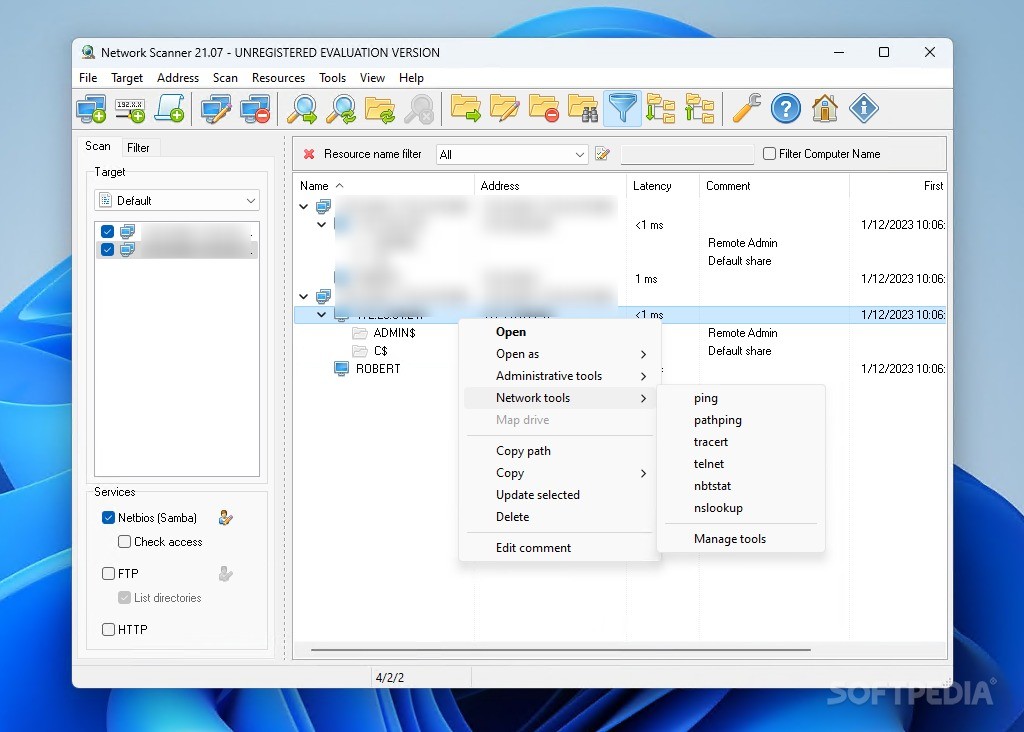The width and height of the screenshot is (1024, 732).
Task: Click Update selected in context menu
Action: click(x=560, y=495)
